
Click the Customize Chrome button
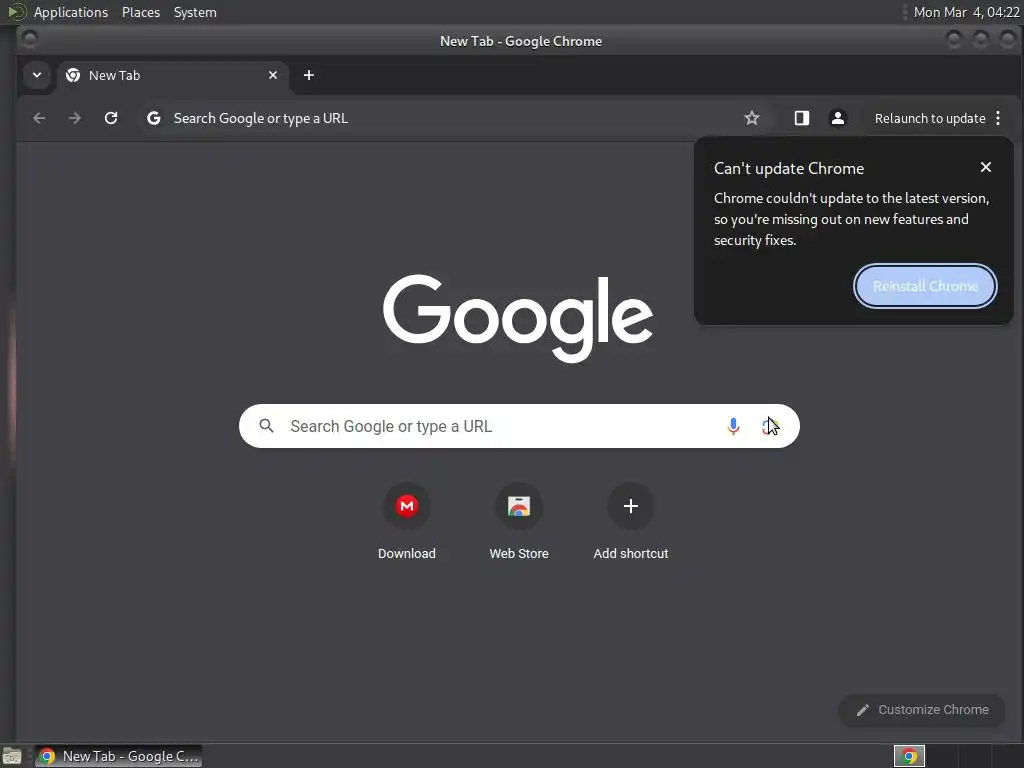click(x=921, y=710)
